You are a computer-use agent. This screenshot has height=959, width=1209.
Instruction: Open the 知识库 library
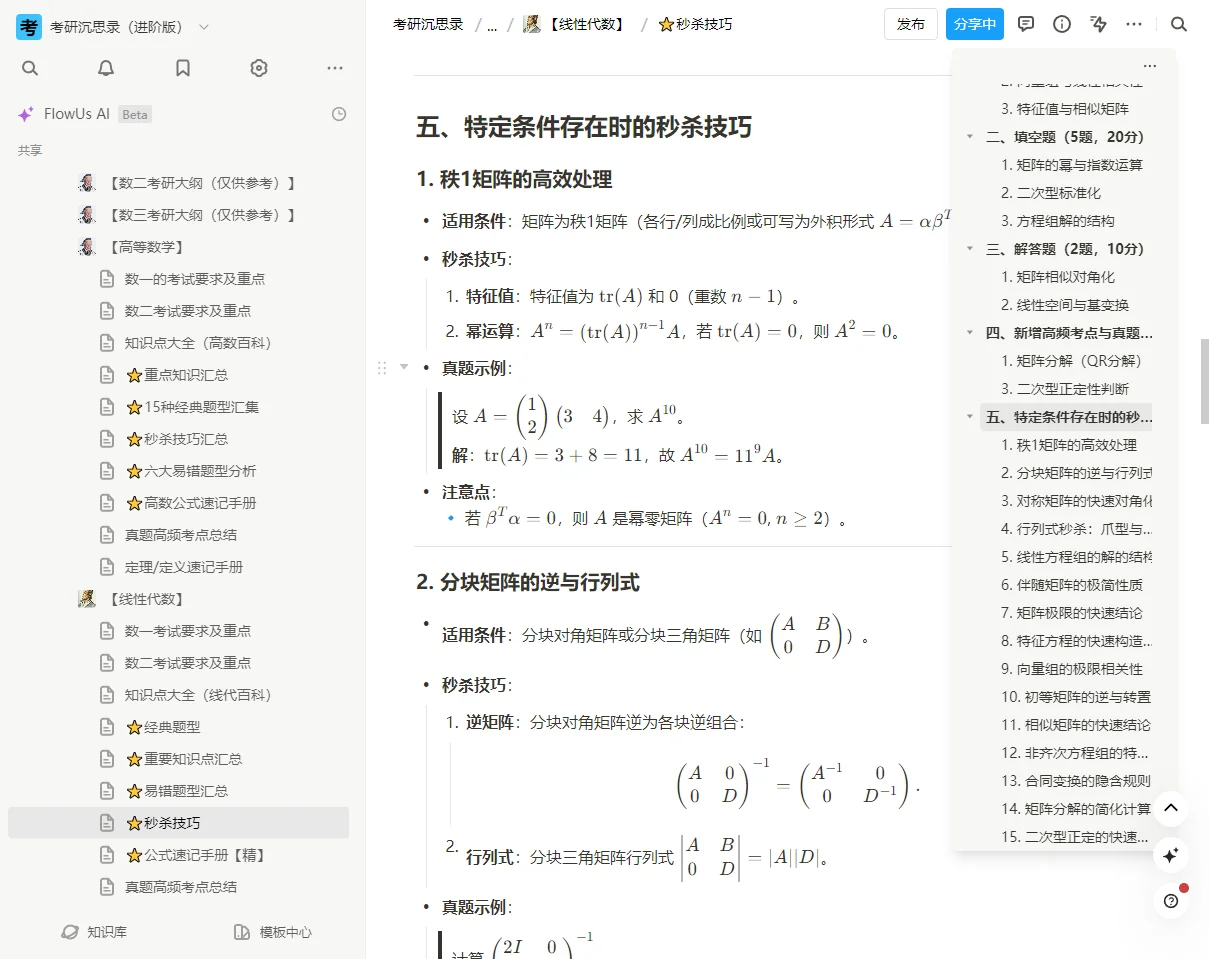coord(94,932)
